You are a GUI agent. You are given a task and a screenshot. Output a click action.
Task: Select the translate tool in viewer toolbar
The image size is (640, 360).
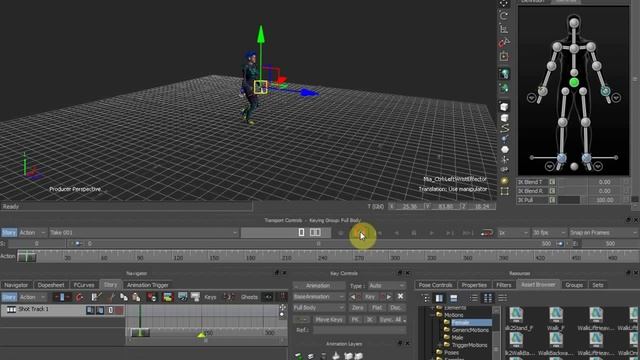[x=504, y=3]
